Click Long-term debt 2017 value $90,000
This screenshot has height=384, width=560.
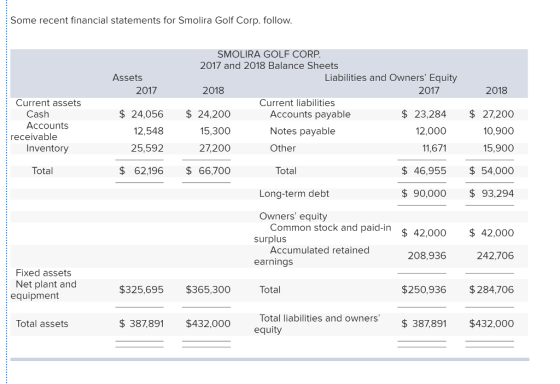tap(424, 194)
